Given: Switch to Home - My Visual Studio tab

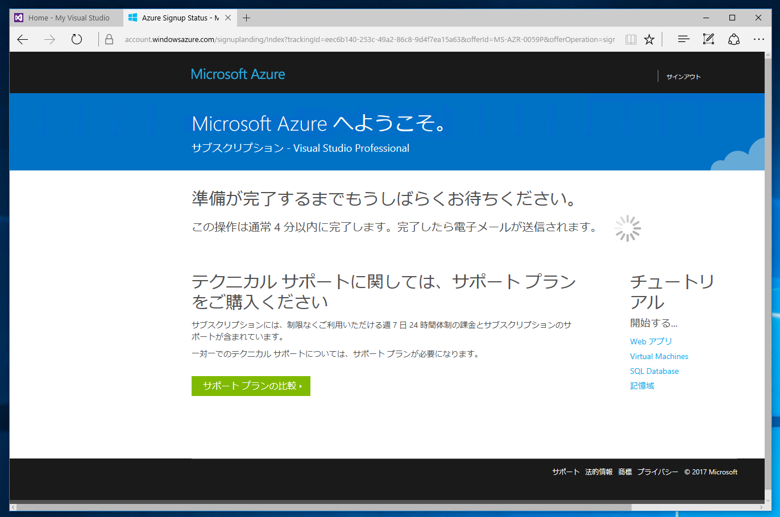Looking at the screenshot, I should 66,18.
